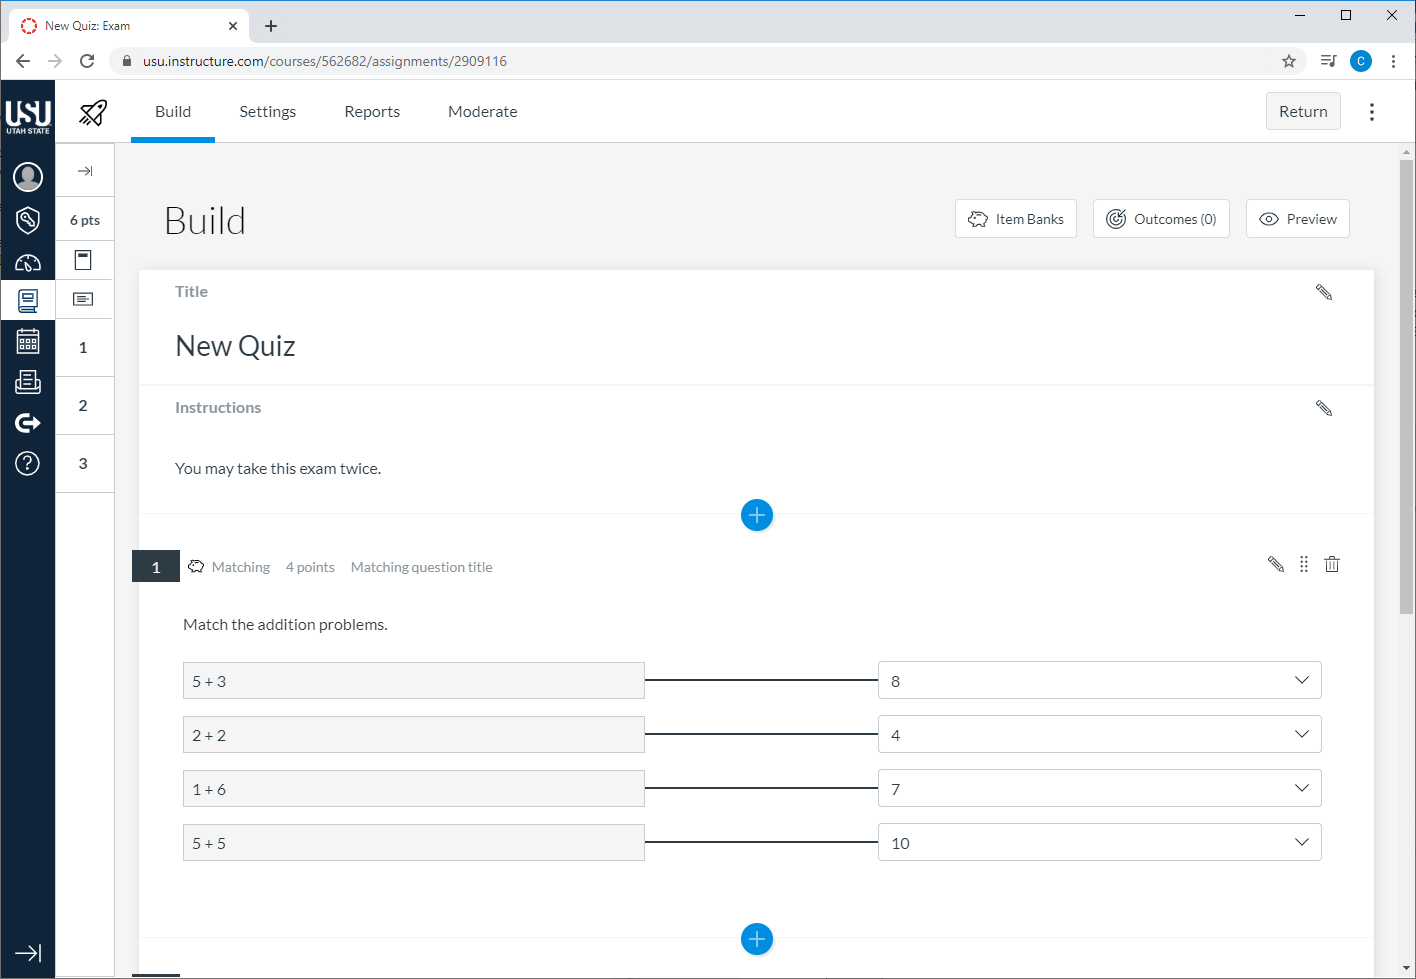The image size is (1416, 979).
Task: Open Item Banks
Action: (1015, 218)
